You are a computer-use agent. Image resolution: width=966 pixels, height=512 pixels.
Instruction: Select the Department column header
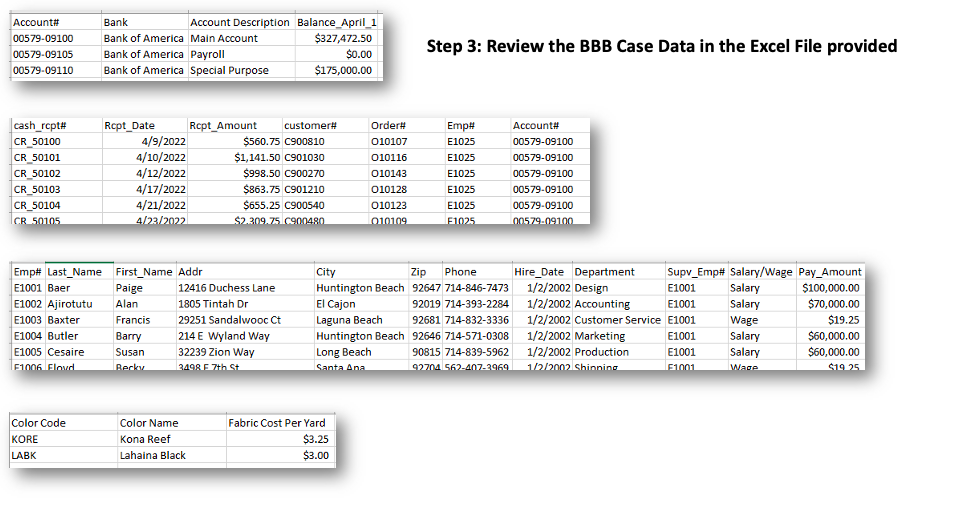click(604, 272)
